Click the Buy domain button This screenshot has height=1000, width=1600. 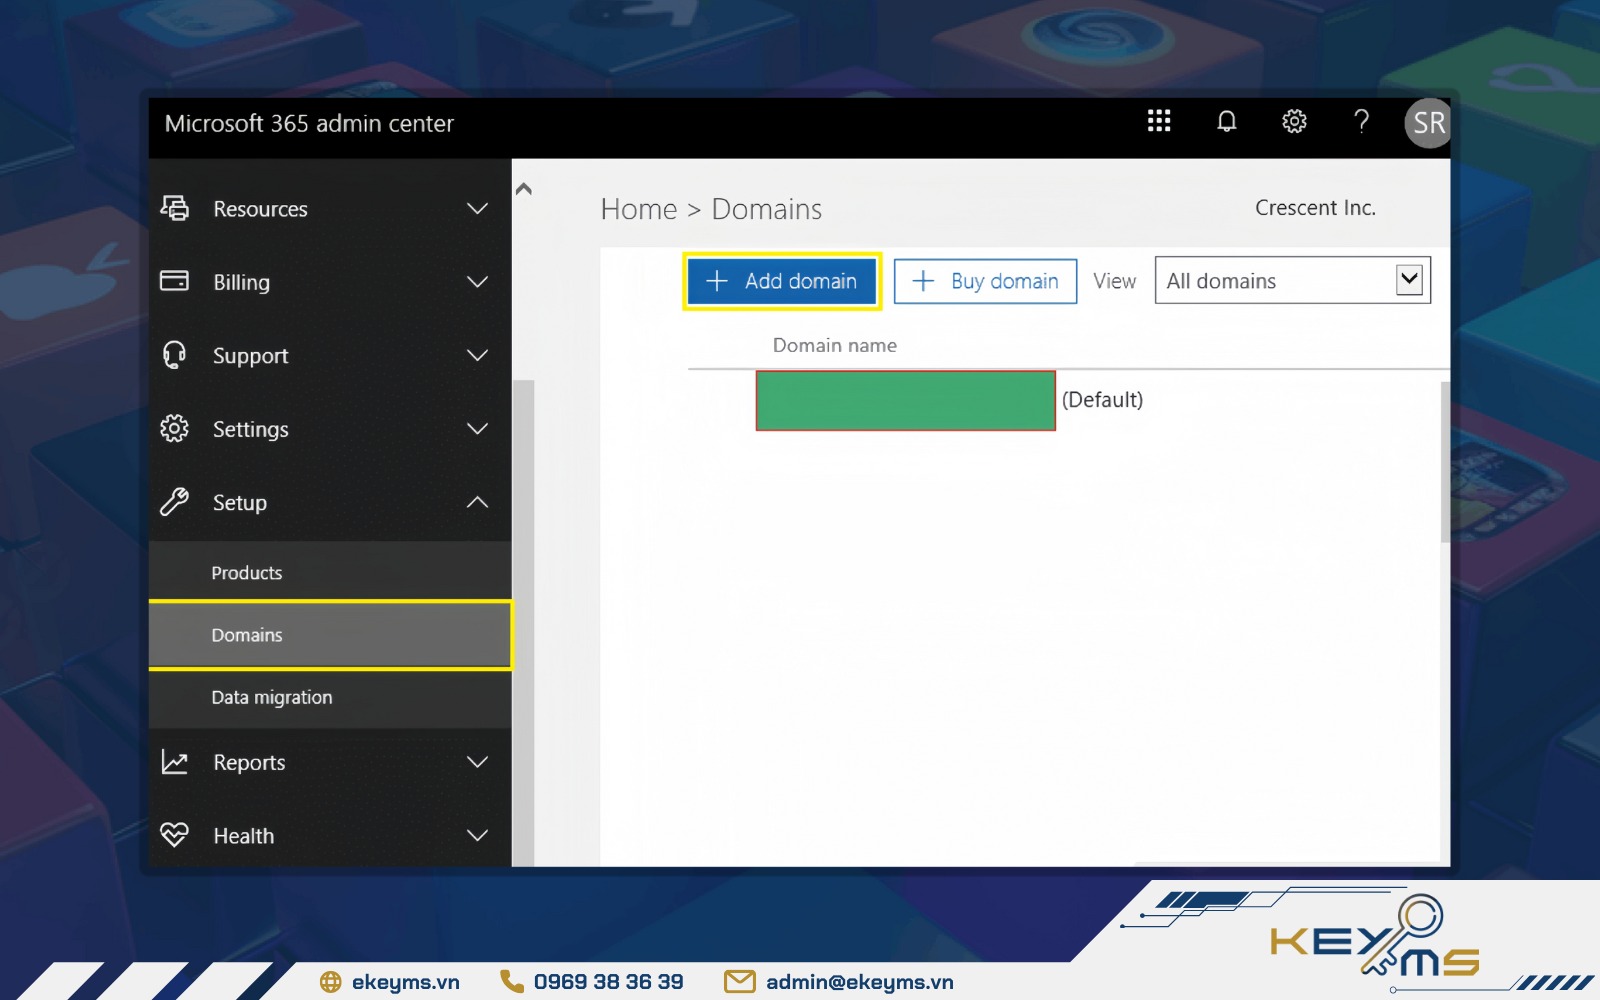tap(985, 281)
